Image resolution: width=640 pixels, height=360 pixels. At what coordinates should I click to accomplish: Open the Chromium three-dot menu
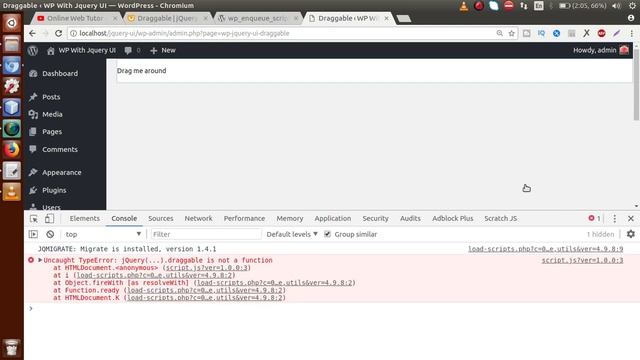tap(631, 33)
